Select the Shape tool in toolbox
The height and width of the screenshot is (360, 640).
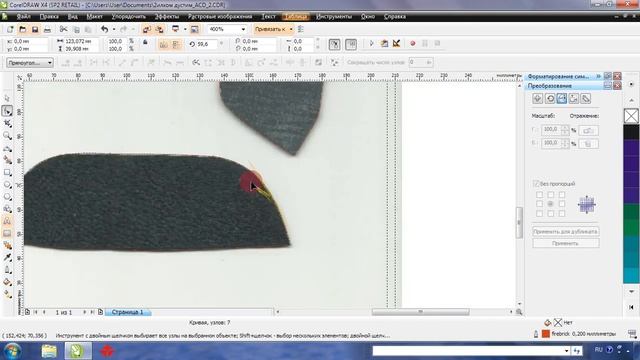point(7,111)
